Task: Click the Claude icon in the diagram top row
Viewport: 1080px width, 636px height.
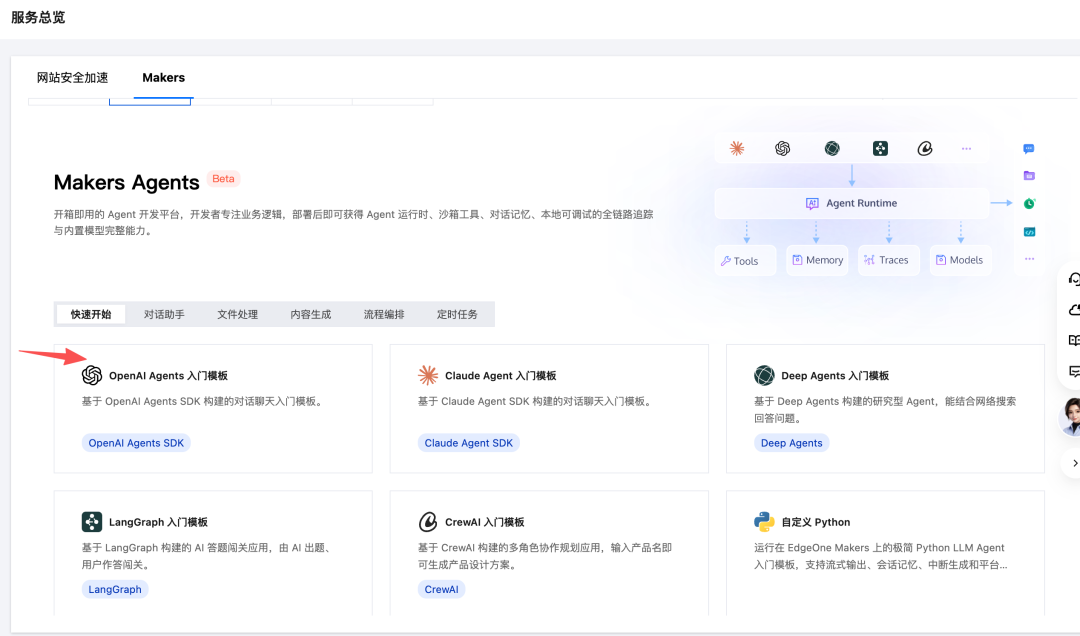Action: tap(737, 148)
